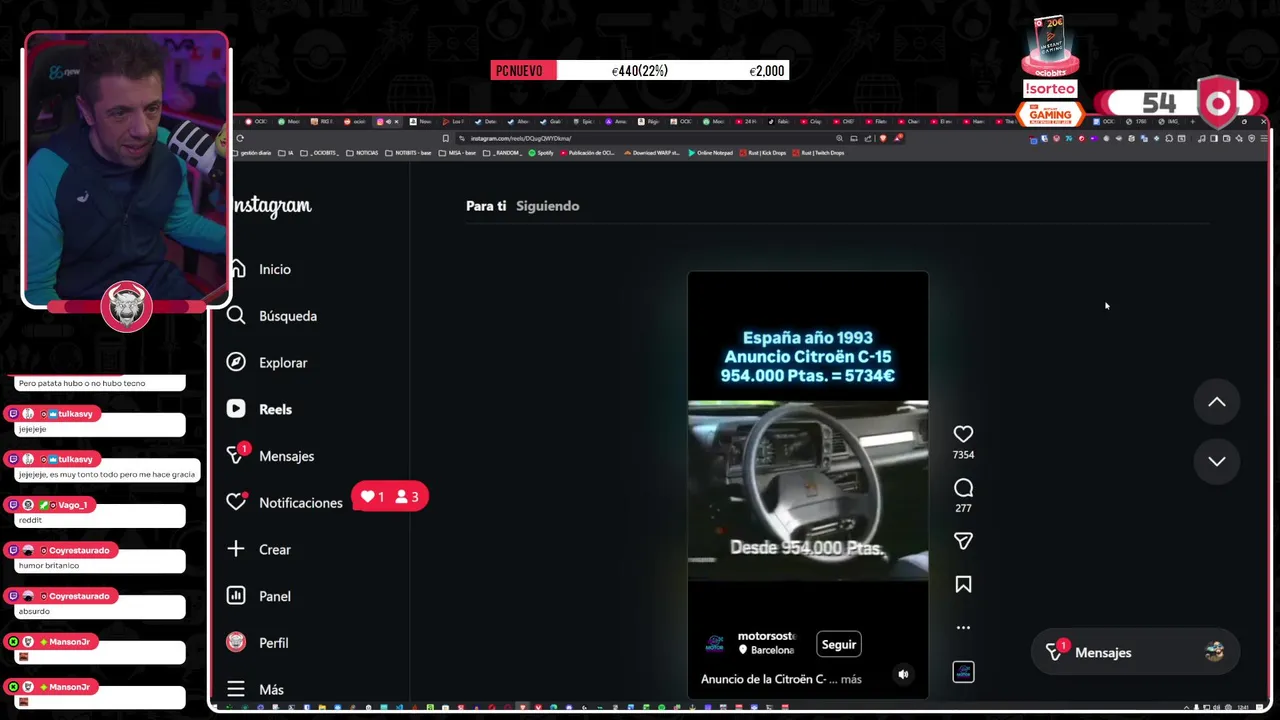Toggle the browser sidebar panel icon
The height and width of the screenshot is (720, 1280).
1214,138
